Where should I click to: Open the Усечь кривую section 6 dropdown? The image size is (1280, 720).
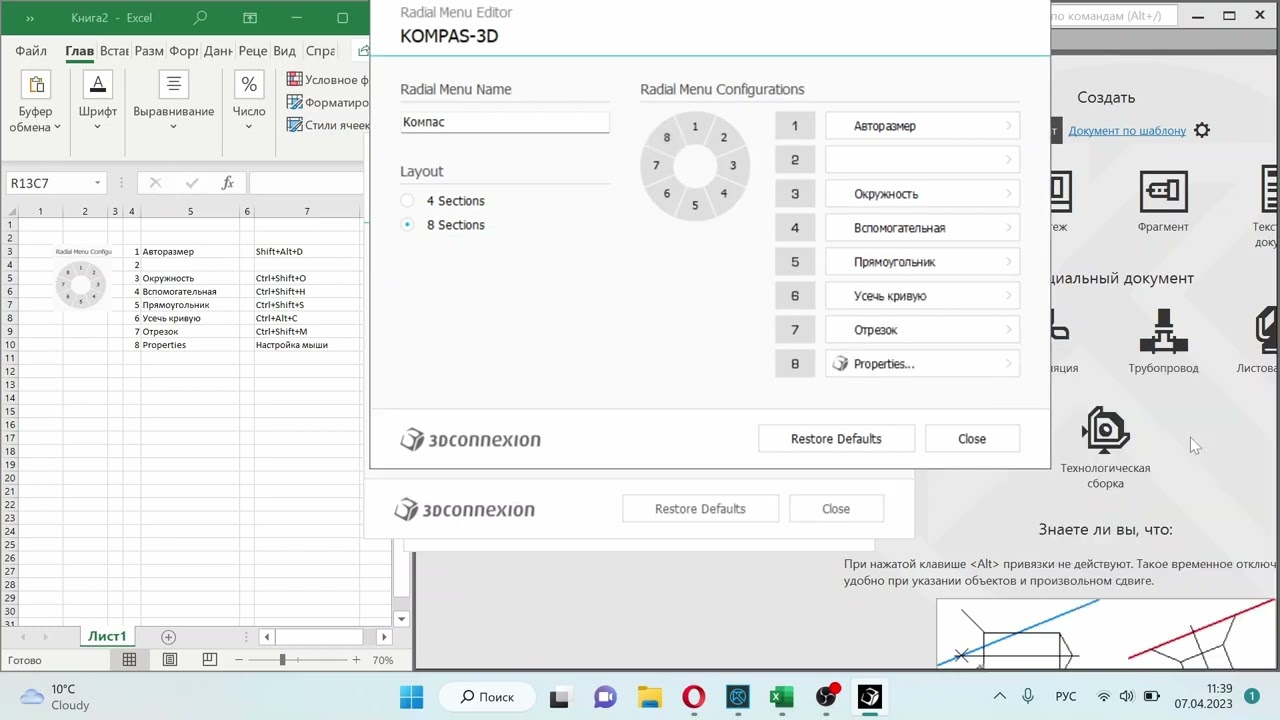pyautogui.click(x=922, y=296)
